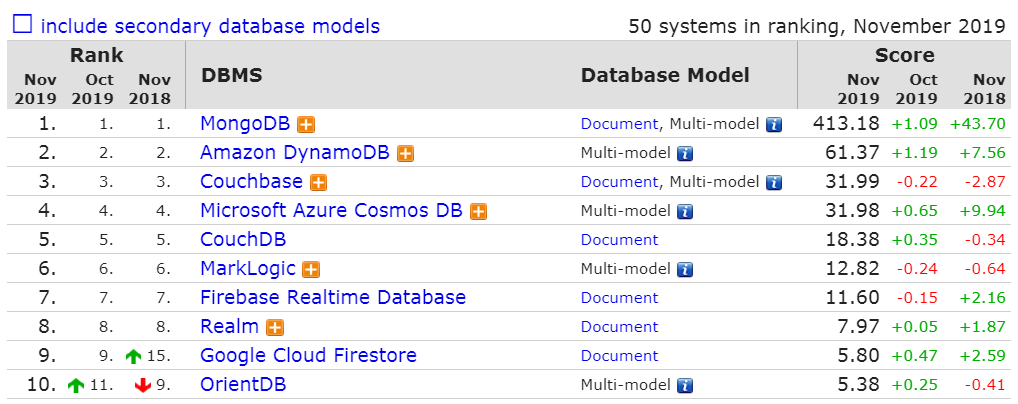Click green up arrow in OrientDB row
Screen dimensions: 1018x404
pos(76,386)
